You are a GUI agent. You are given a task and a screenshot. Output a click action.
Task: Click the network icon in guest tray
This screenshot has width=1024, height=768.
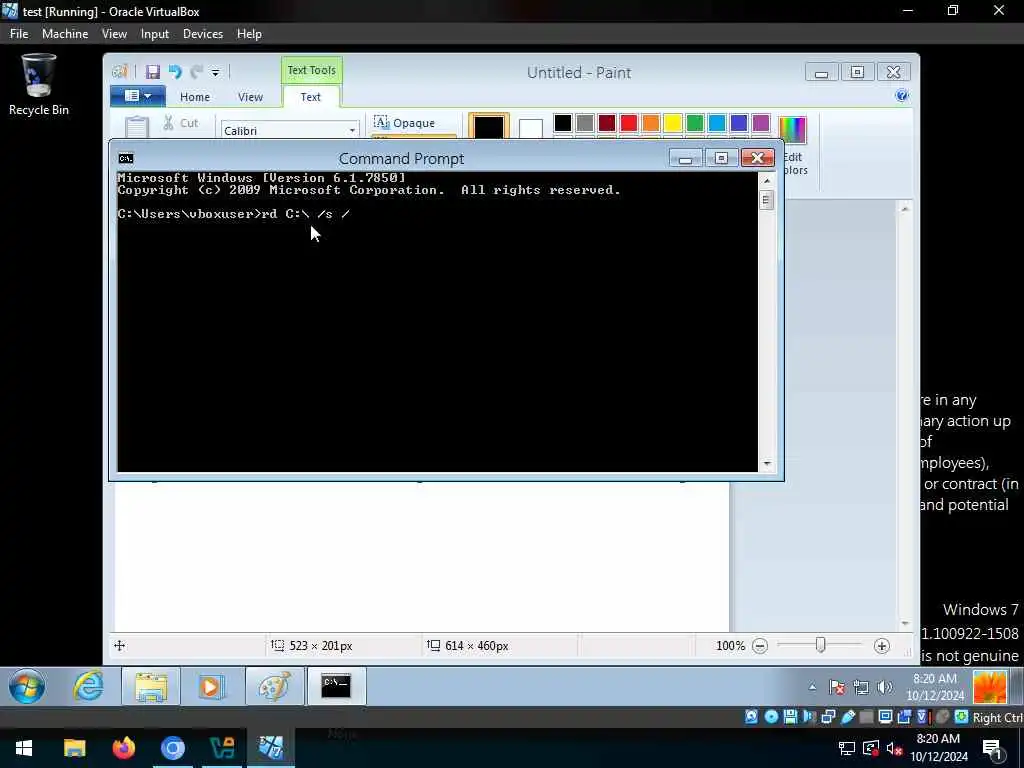click(x=861, y=687)
